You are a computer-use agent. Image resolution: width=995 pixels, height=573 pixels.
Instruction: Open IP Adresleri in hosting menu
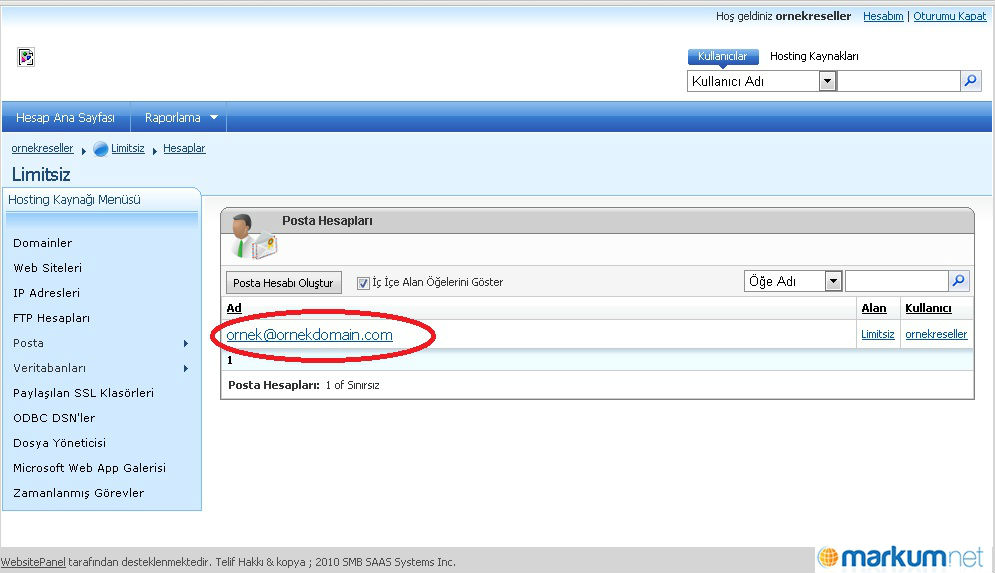coord(46,293)
